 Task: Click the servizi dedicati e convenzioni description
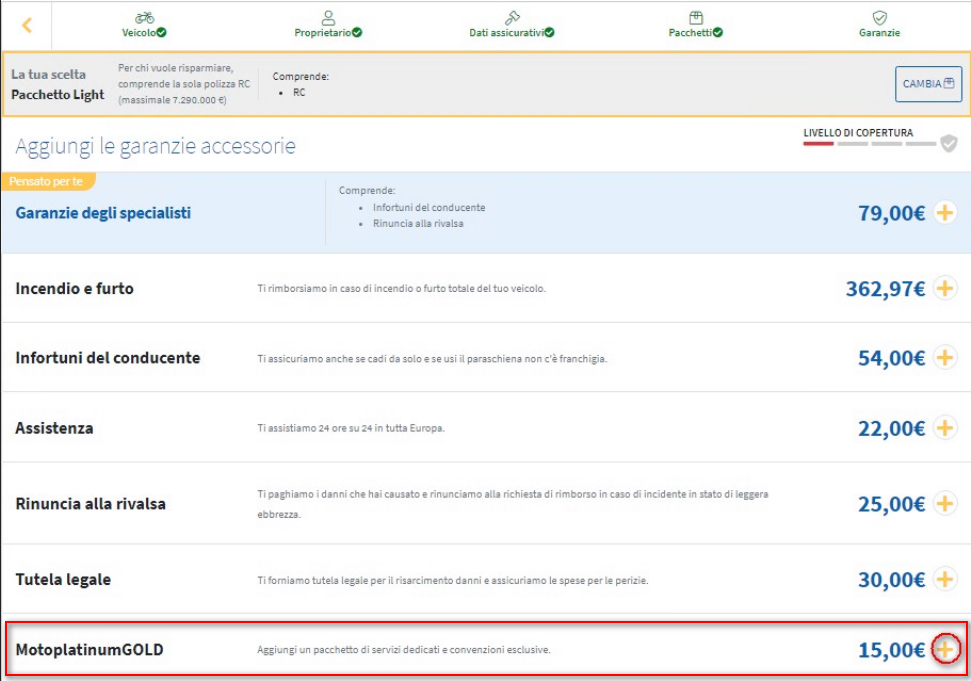(x=404, y=649)
